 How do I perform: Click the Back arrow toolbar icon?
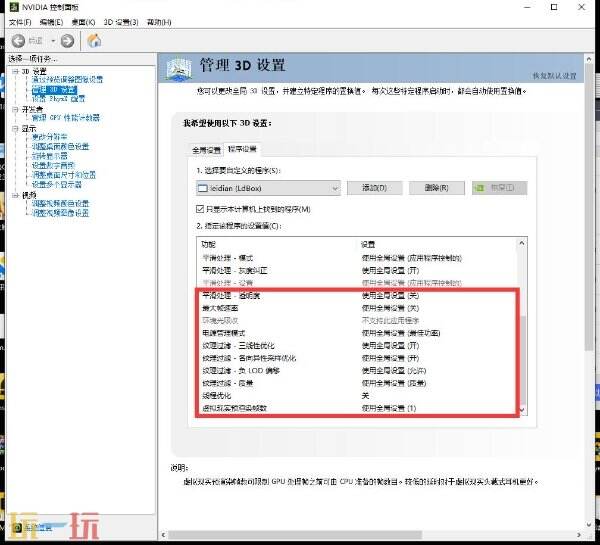pos(18,41)
